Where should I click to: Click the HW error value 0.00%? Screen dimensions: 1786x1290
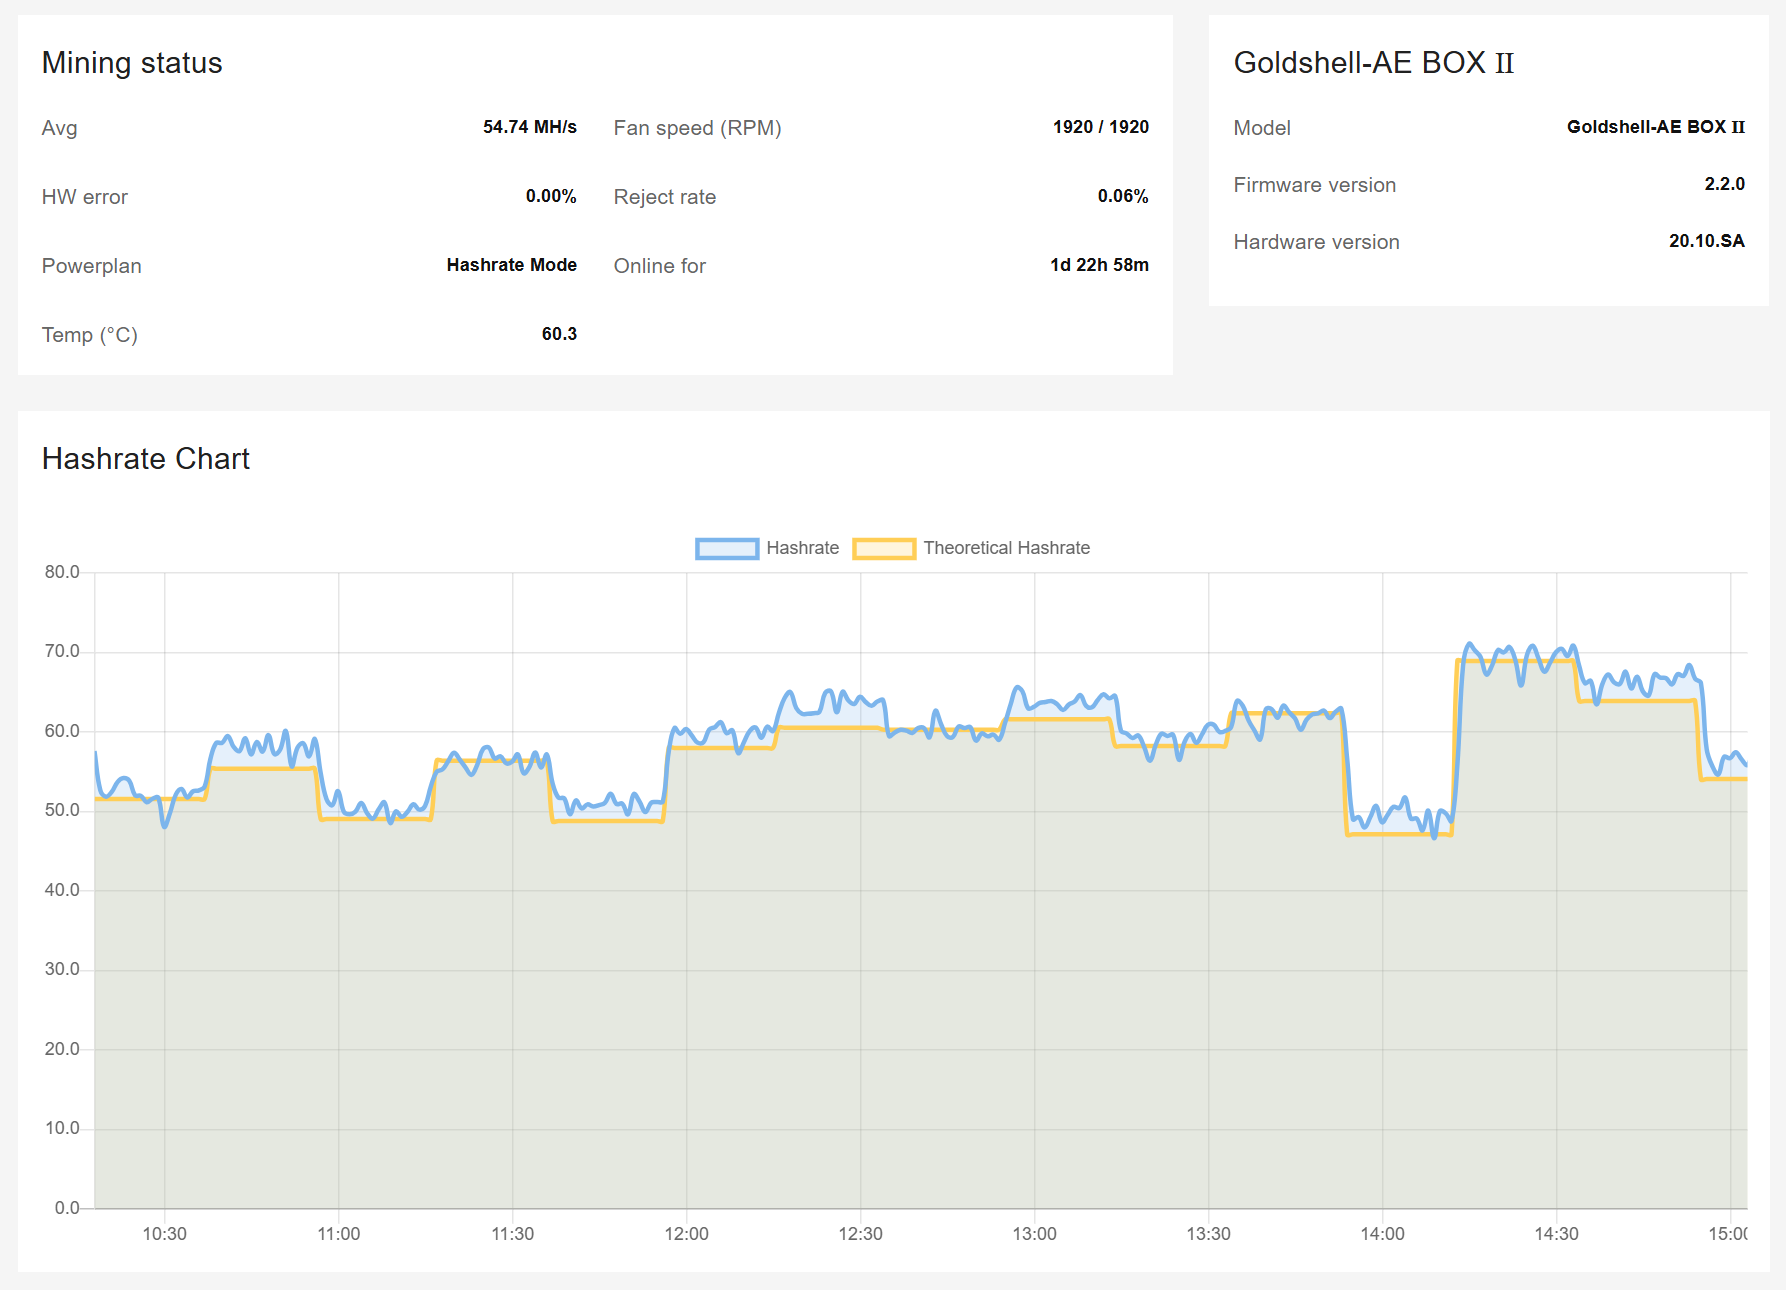[x=551, y=196]
